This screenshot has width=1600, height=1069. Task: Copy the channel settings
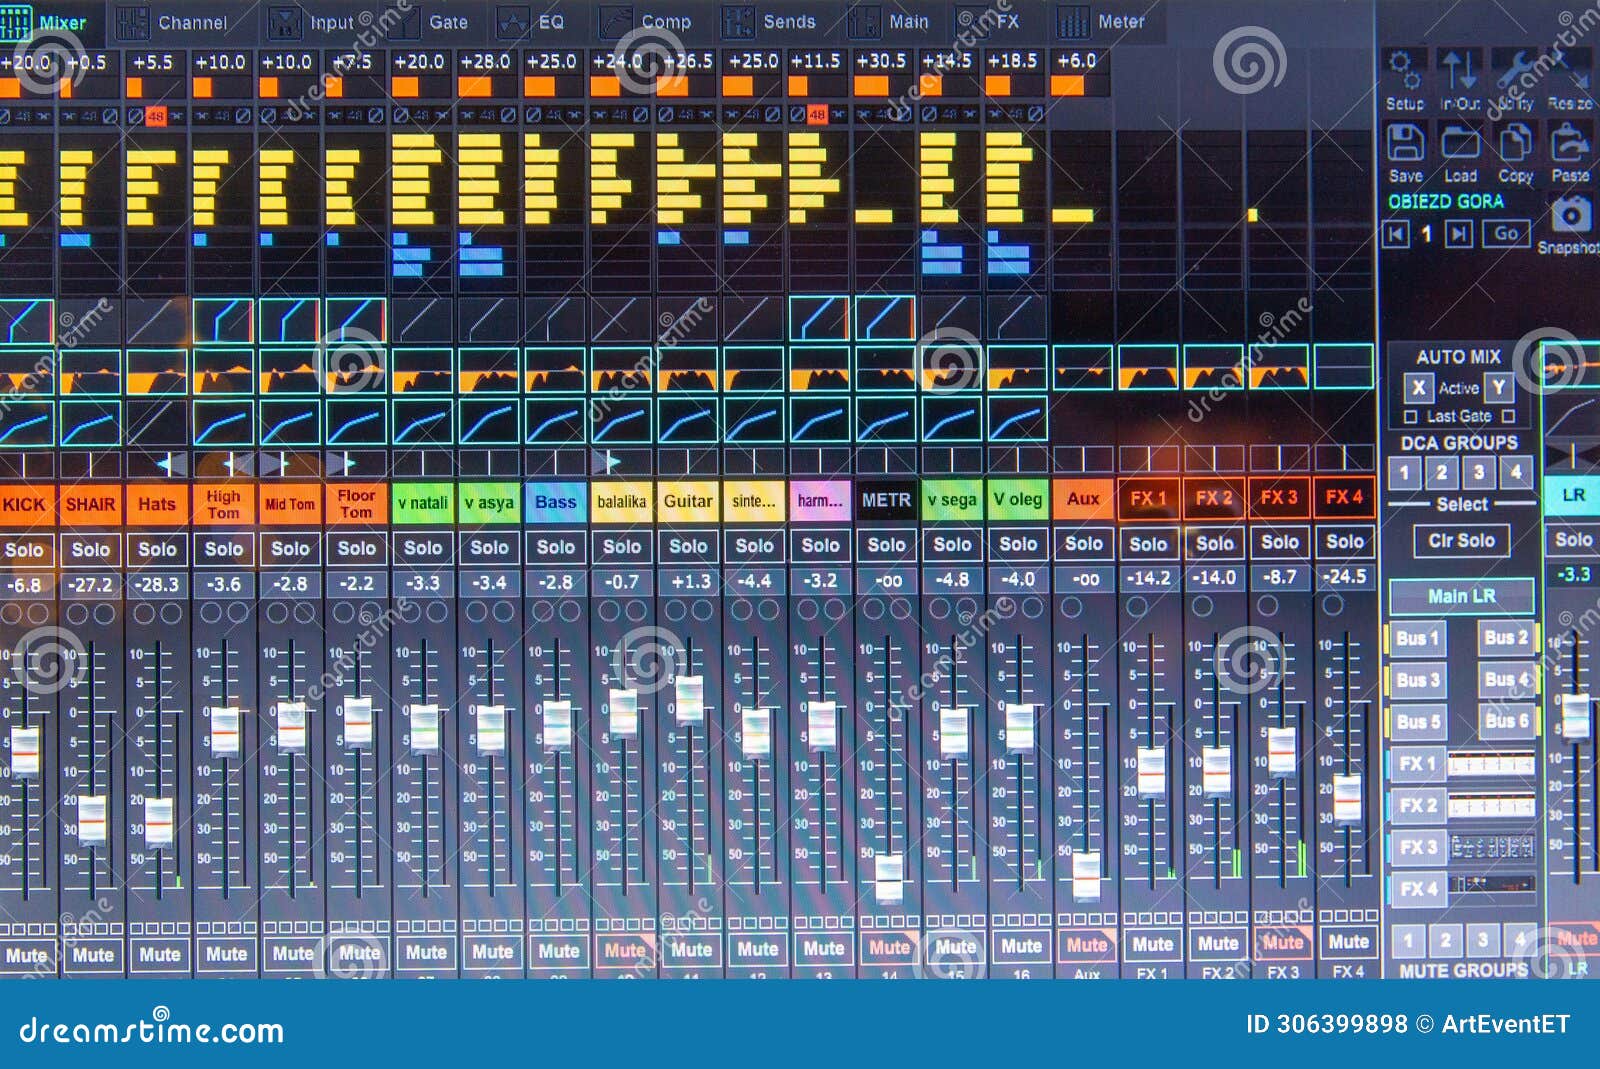tap(1515, 141)
